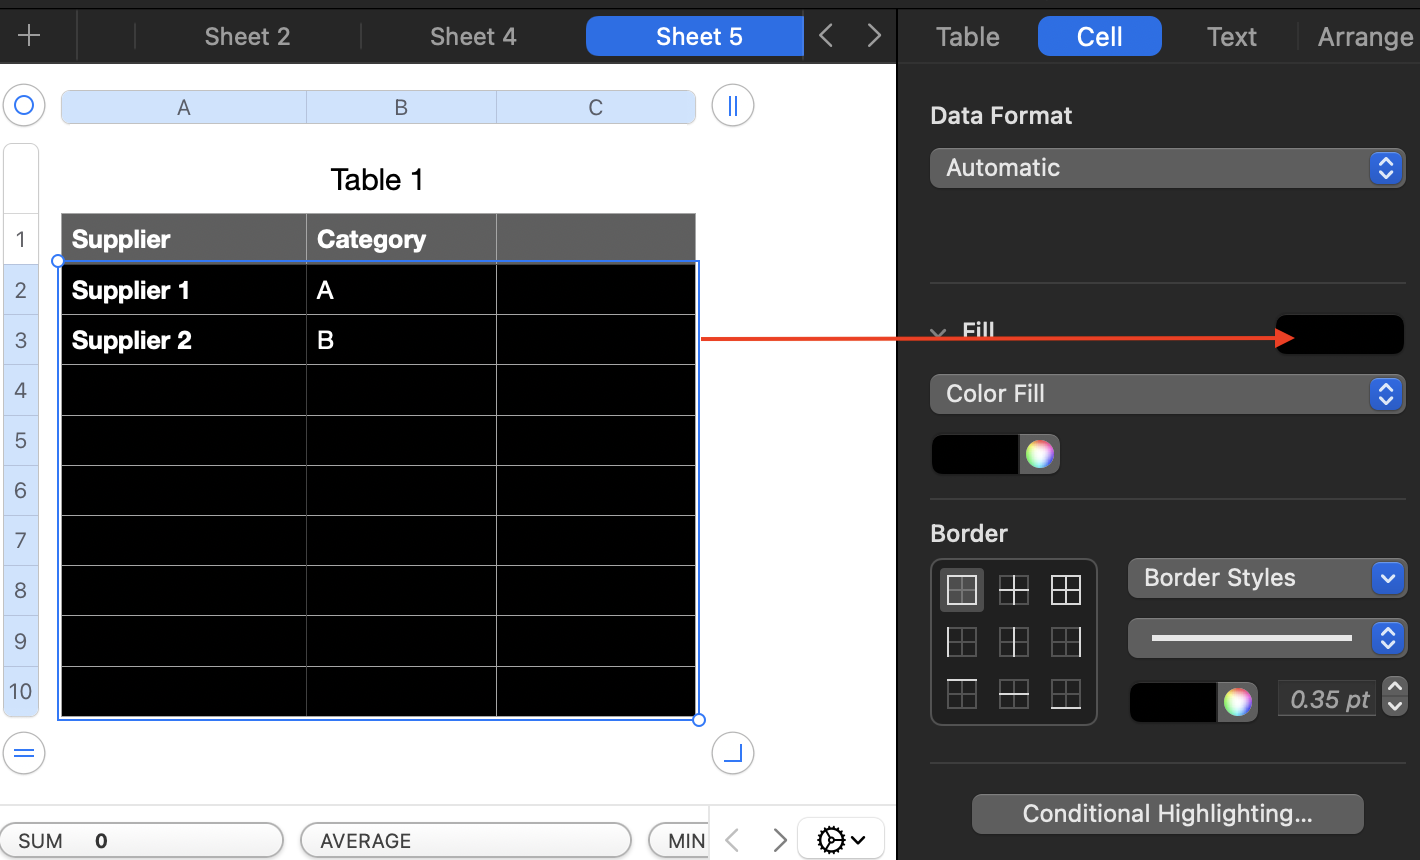Collapse the Fill section
The image size is (1420, 860).
tap(938, 333)
